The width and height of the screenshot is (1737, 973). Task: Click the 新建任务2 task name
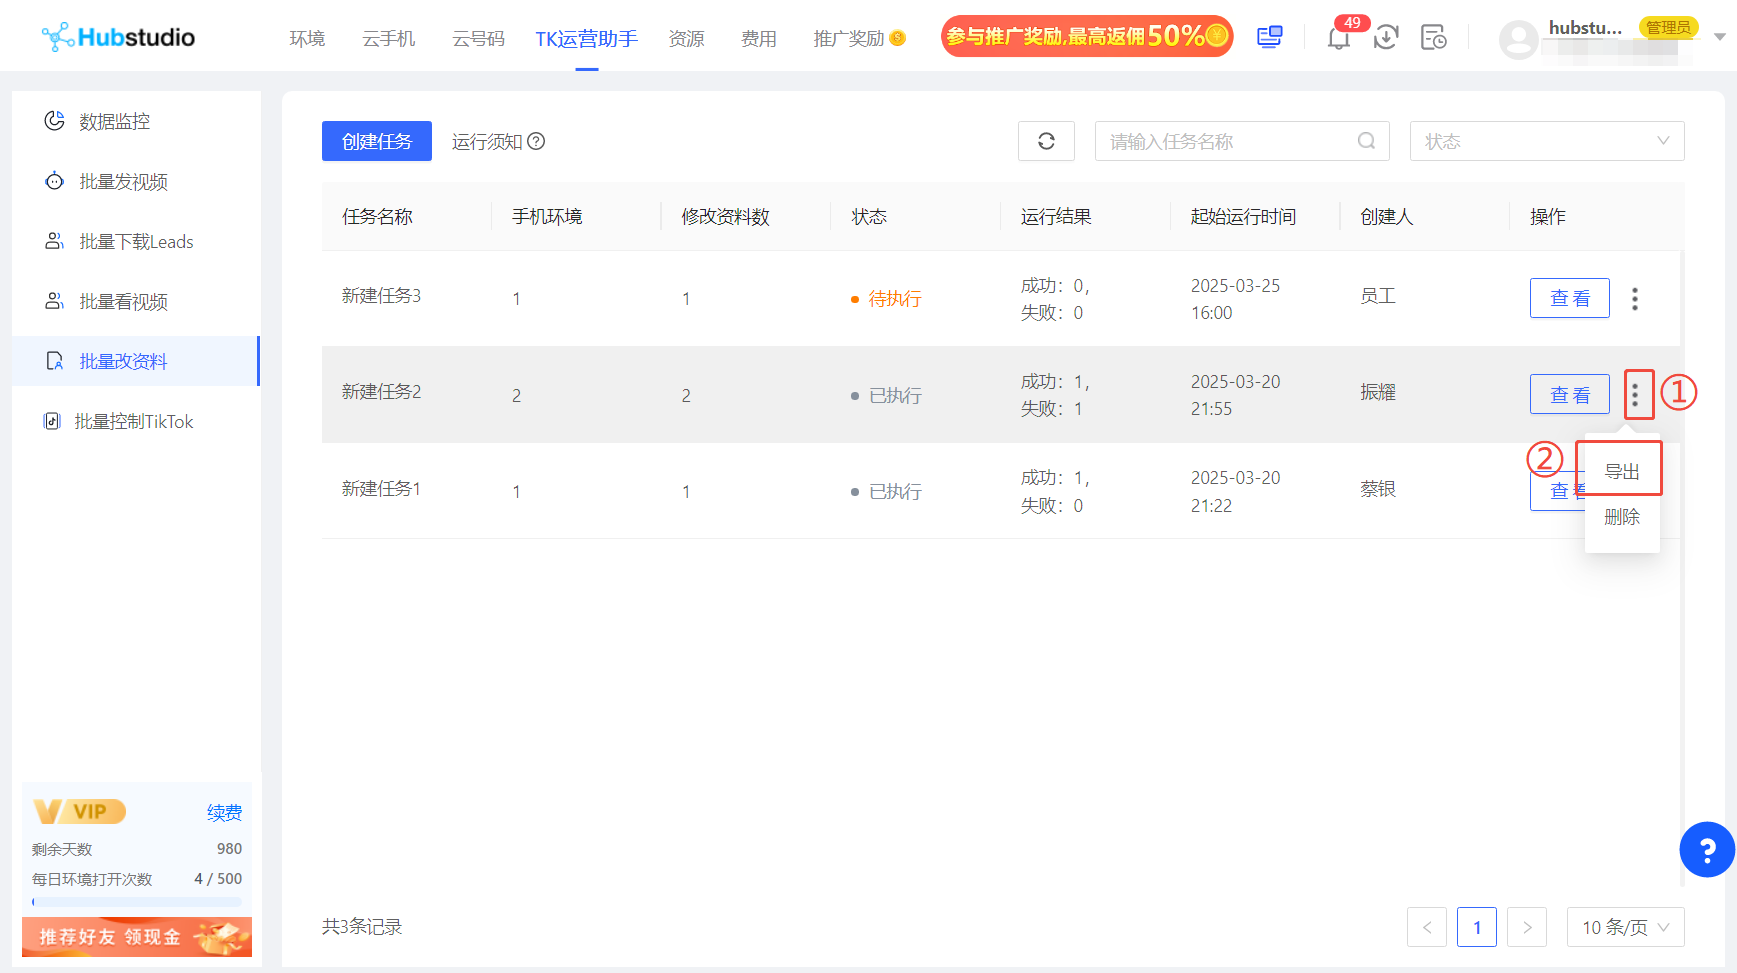pyautogui.click(x=381, y=391)
